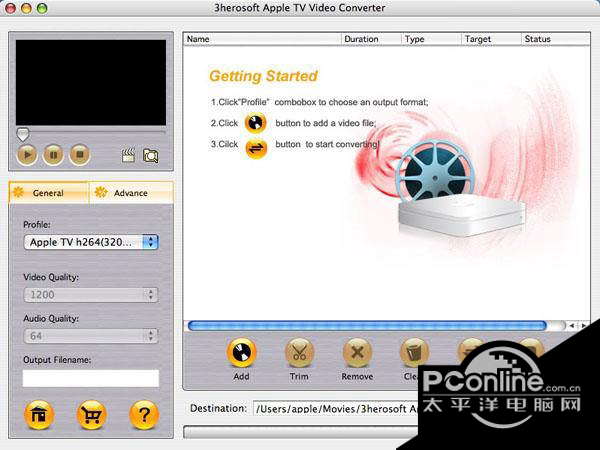This screenshot has height=450, width=600.
Task: Click the Trim scissors button
Action: coord(299,353)
